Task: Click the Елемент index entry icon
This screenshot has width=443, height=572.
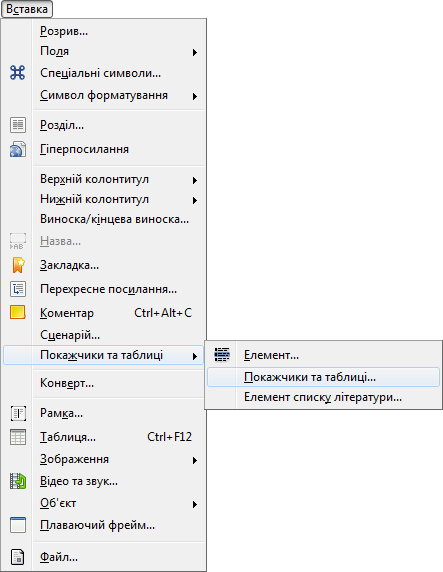Action: 222,355
